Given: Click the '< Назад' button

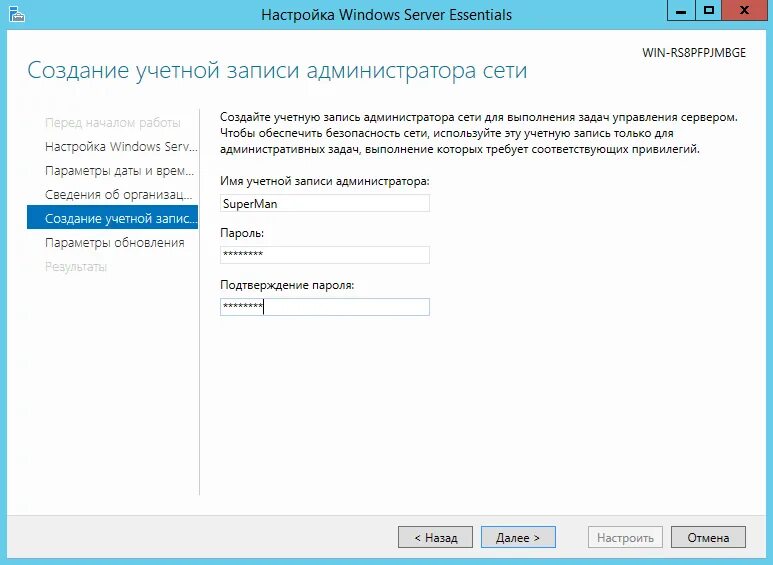Looking at the screenshot, I should [435, 537].
